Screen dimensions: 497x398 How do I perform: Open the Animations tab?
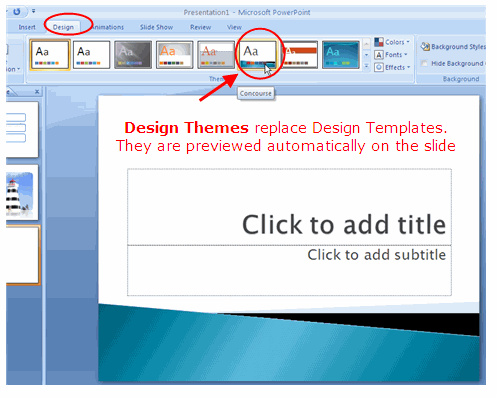(x=107, y=27)
